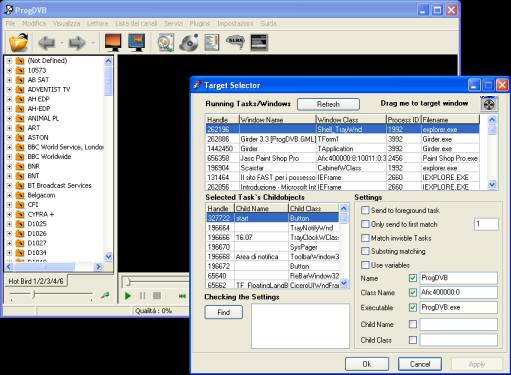Click channel tree scroll down arrow
This screenshot has width=511, height=375.
tap(108, 257)
